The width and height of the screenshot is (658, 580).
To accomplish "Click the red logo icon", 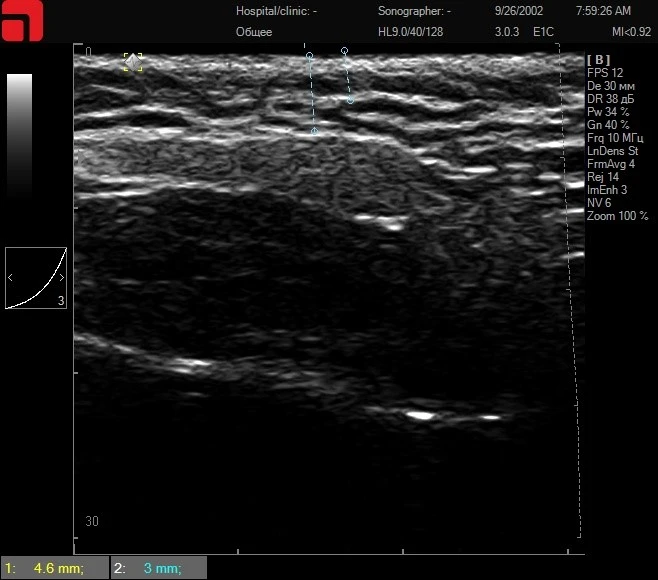I will click(22, 21).
